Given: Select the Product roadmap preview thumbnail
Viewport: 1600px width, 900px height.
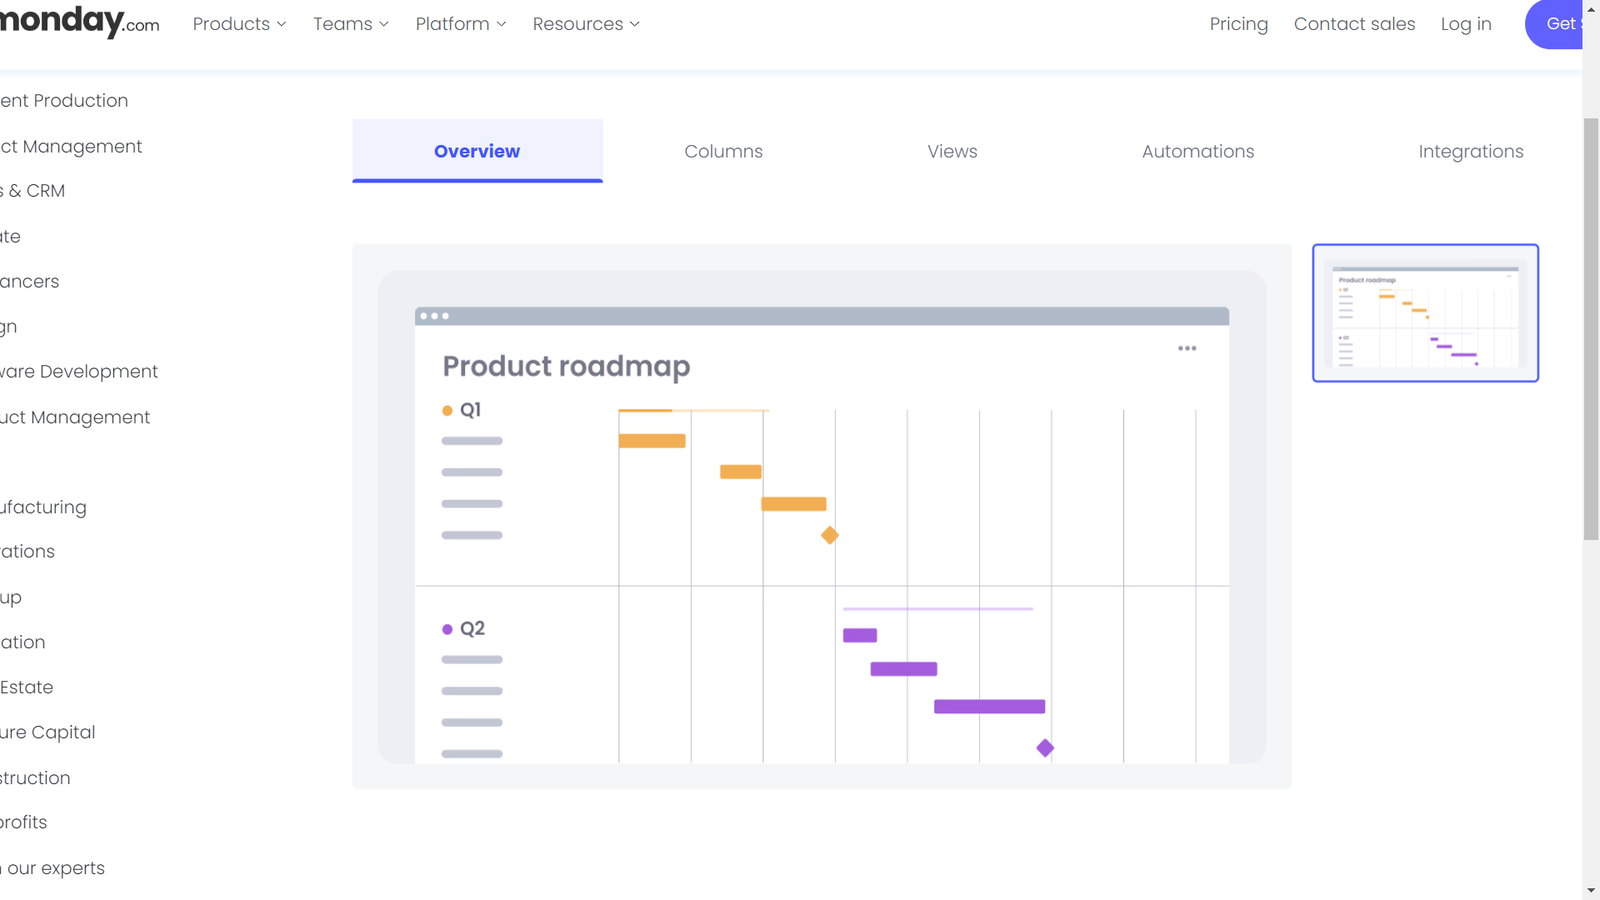Looking at the screenshot, I should point(1425,313).
